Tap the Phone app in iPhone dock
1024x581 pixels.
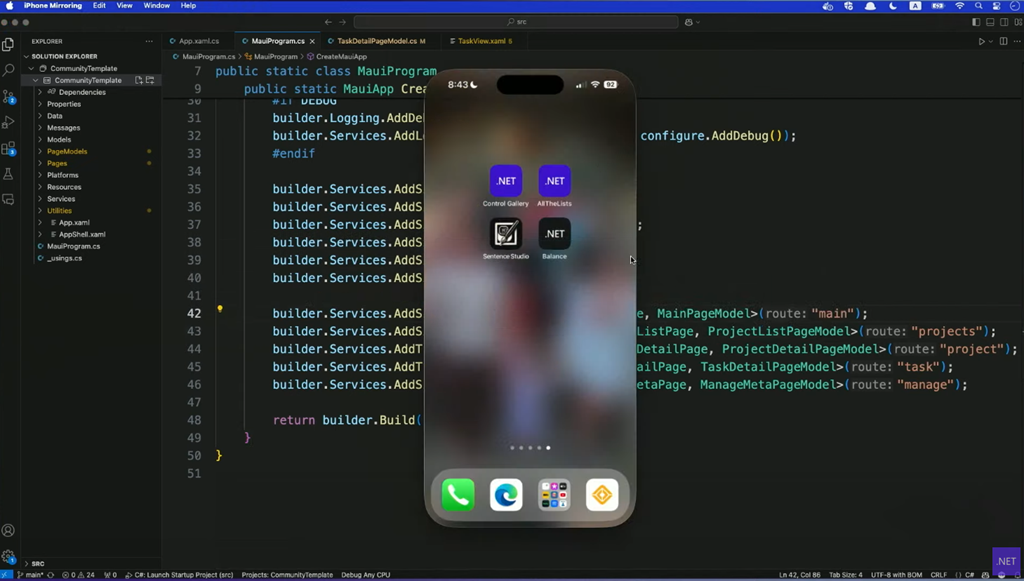458,495
